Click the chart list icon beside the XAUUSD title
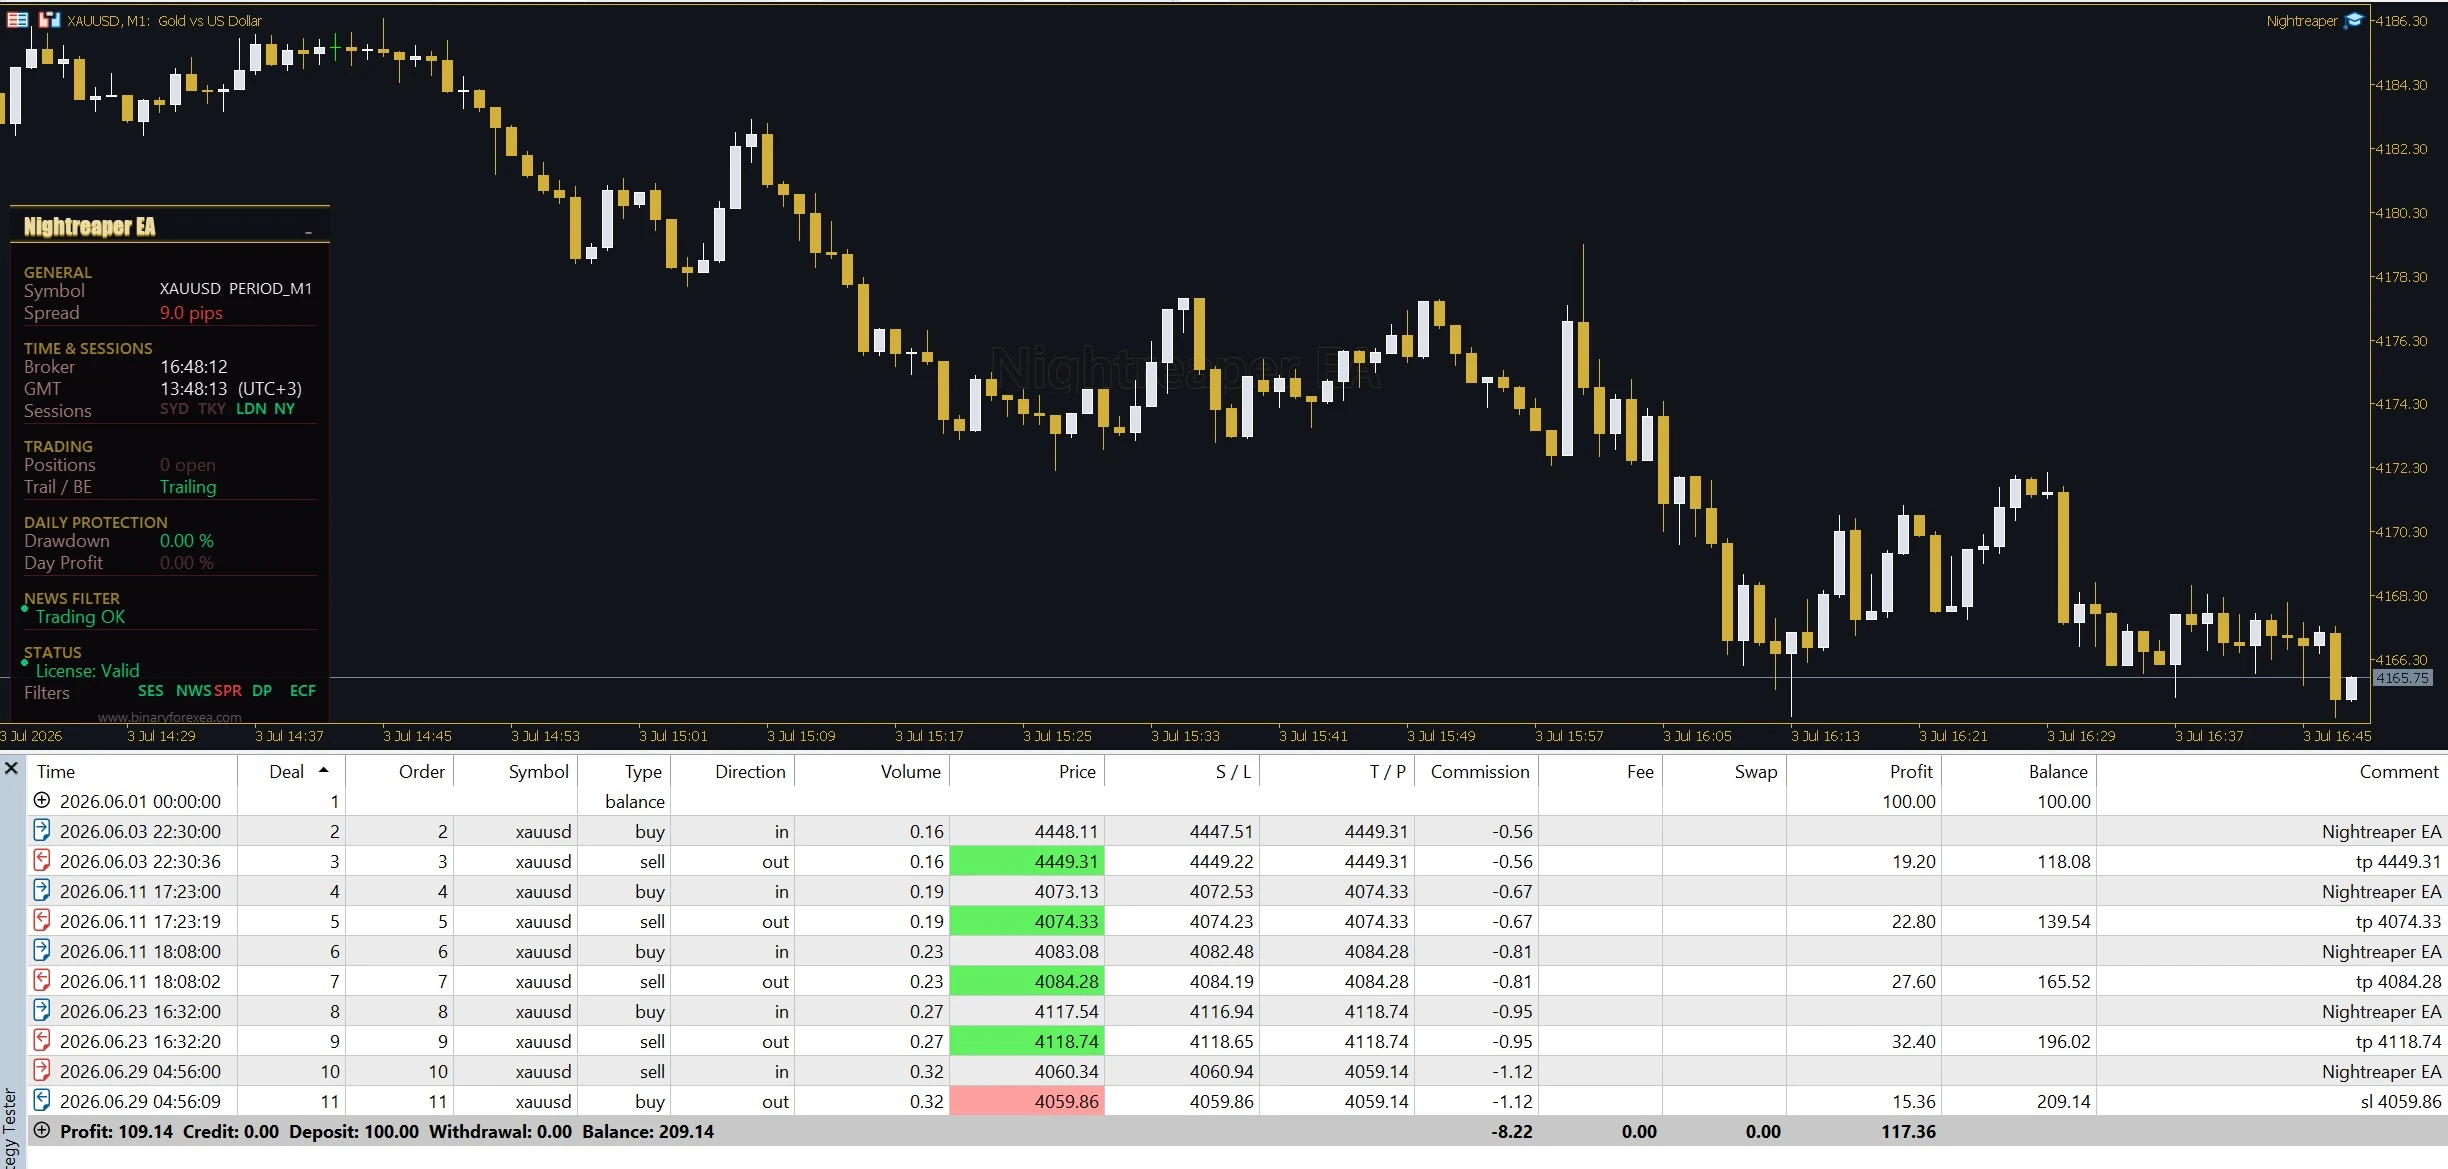 [17, 20]
